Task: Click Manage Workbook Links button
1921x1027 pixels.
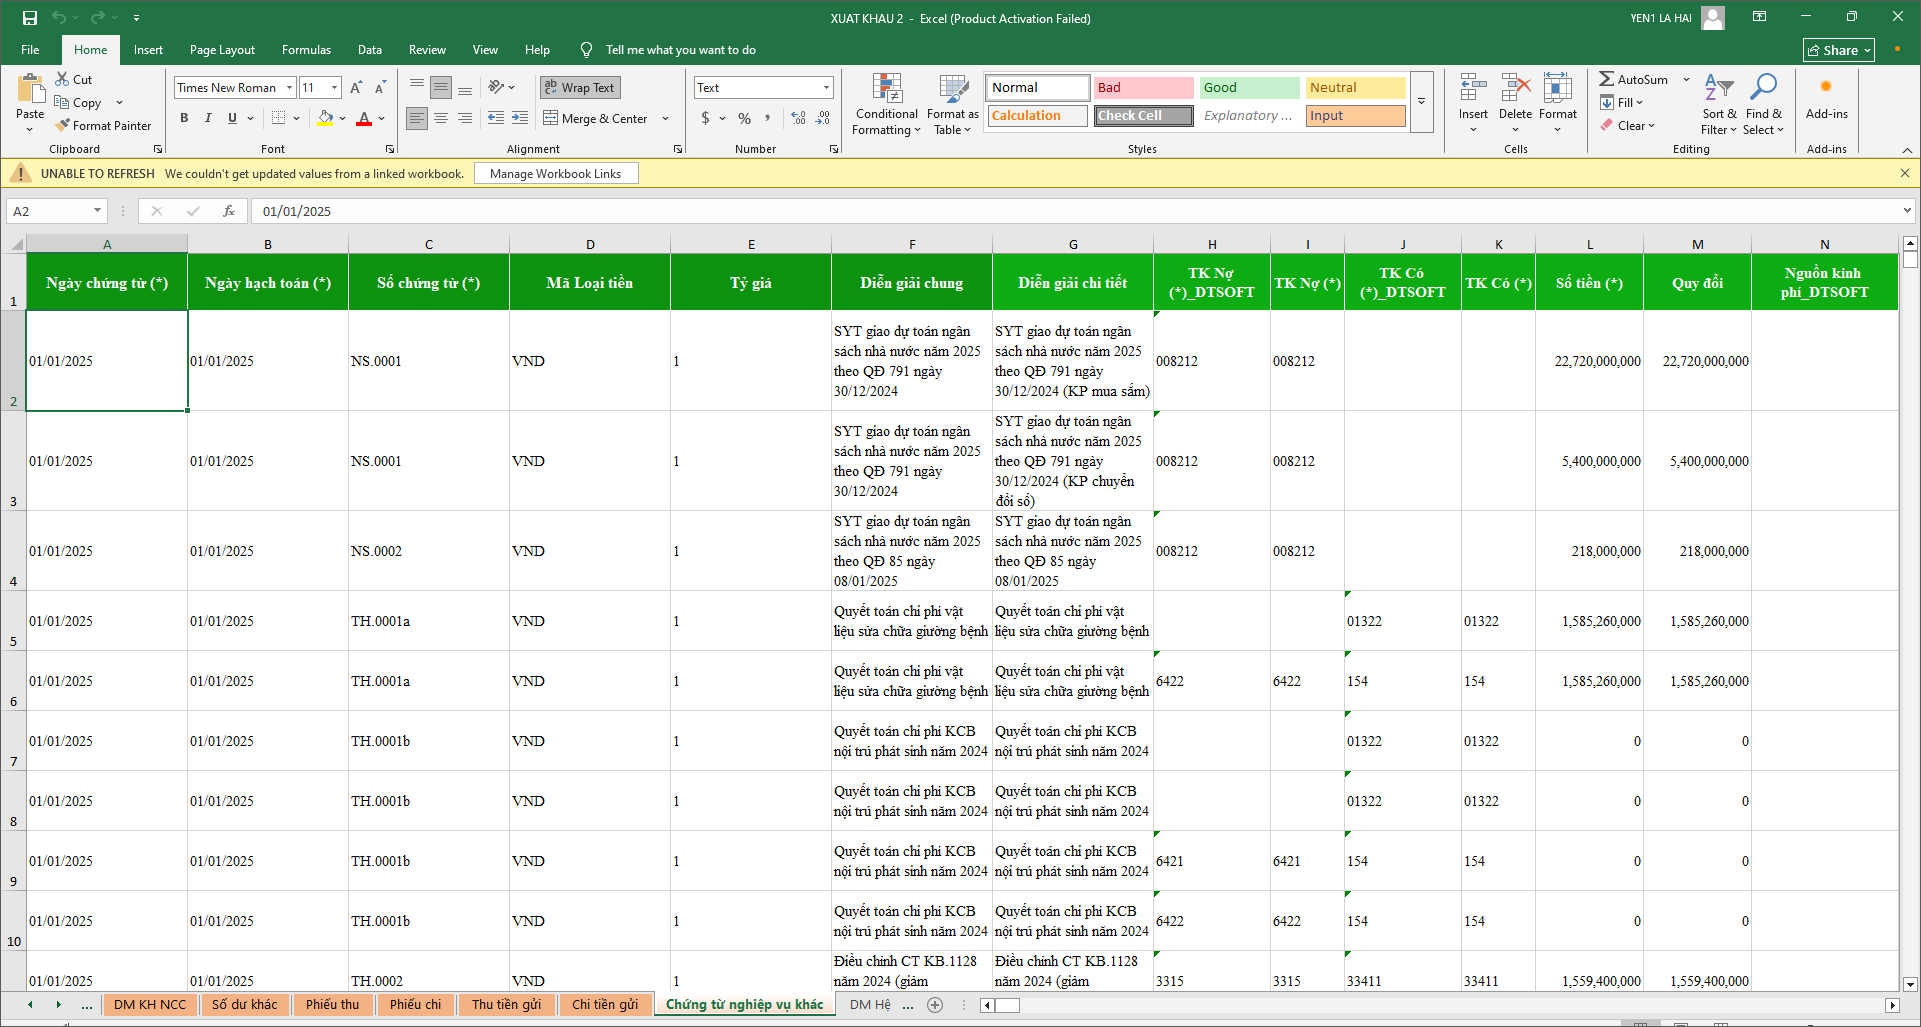Action: 555,174
